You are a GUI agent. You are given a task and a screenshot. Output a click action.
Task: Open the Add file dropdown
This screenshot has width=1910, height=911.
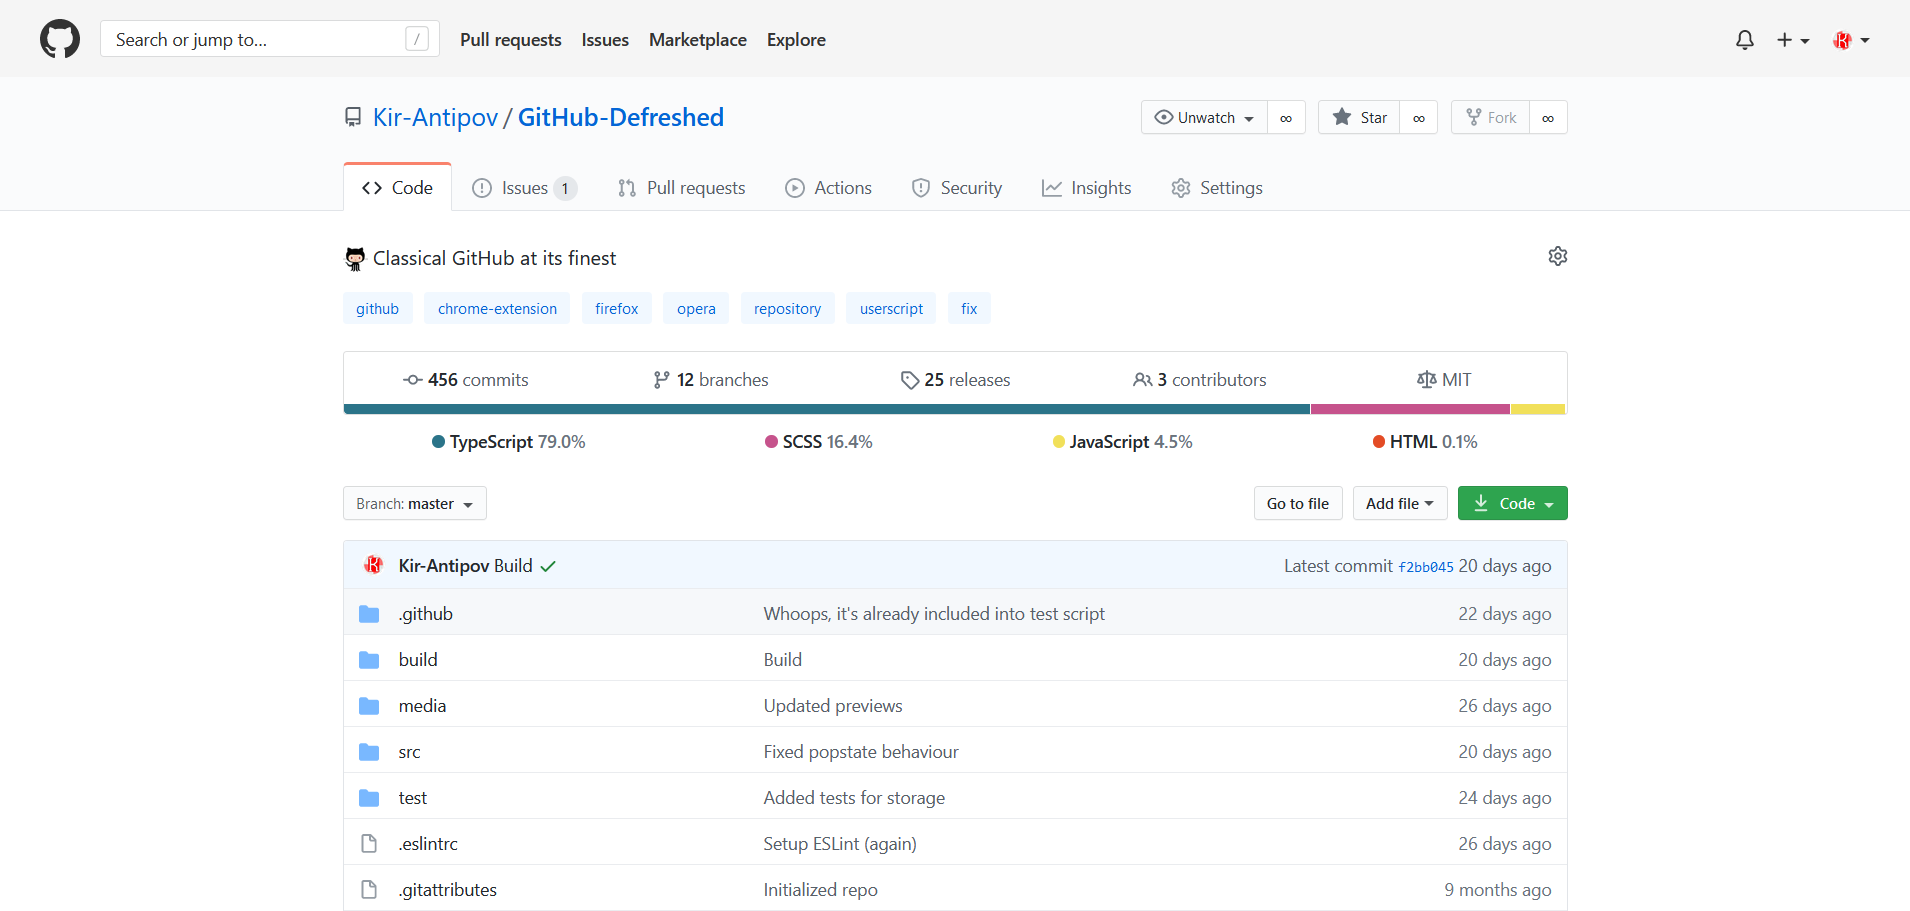1400,503
